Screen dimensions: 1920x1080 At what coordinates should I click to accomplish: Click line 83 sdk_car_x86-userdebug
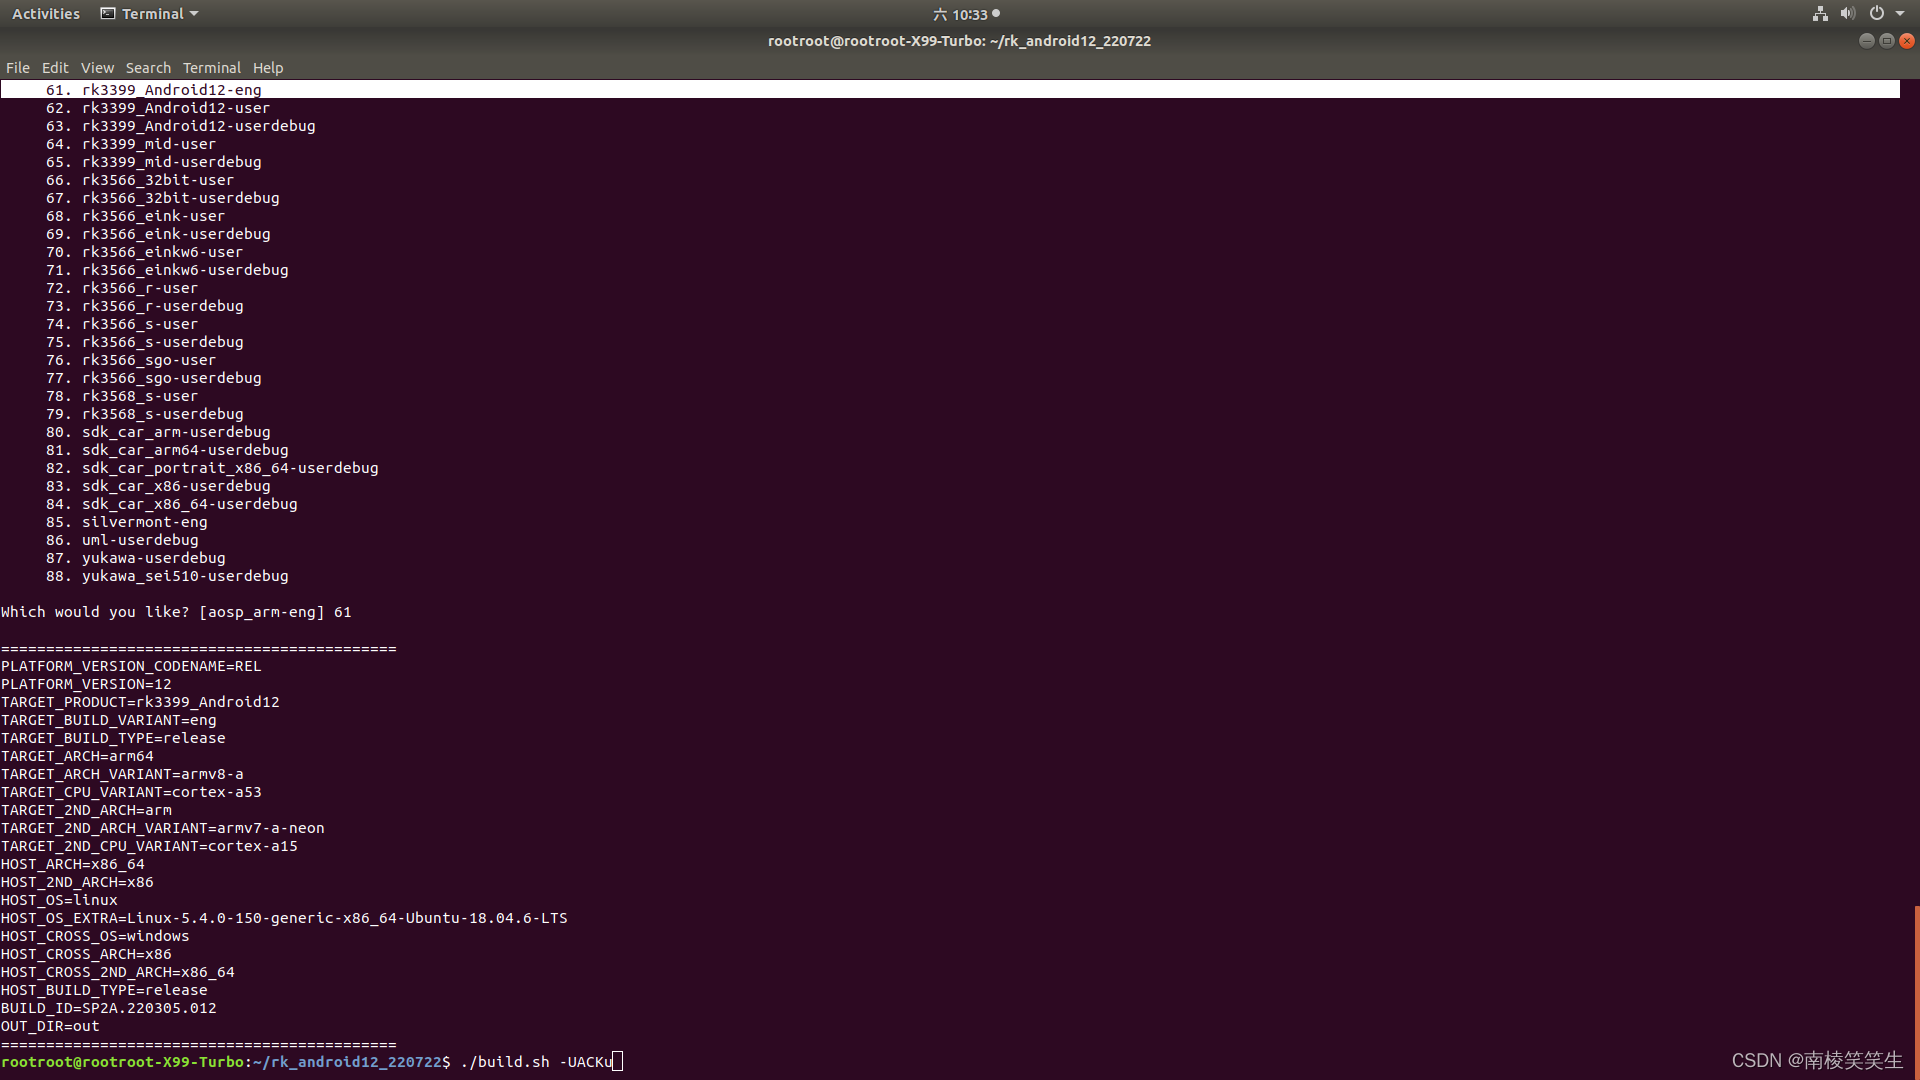pos(158,486)
